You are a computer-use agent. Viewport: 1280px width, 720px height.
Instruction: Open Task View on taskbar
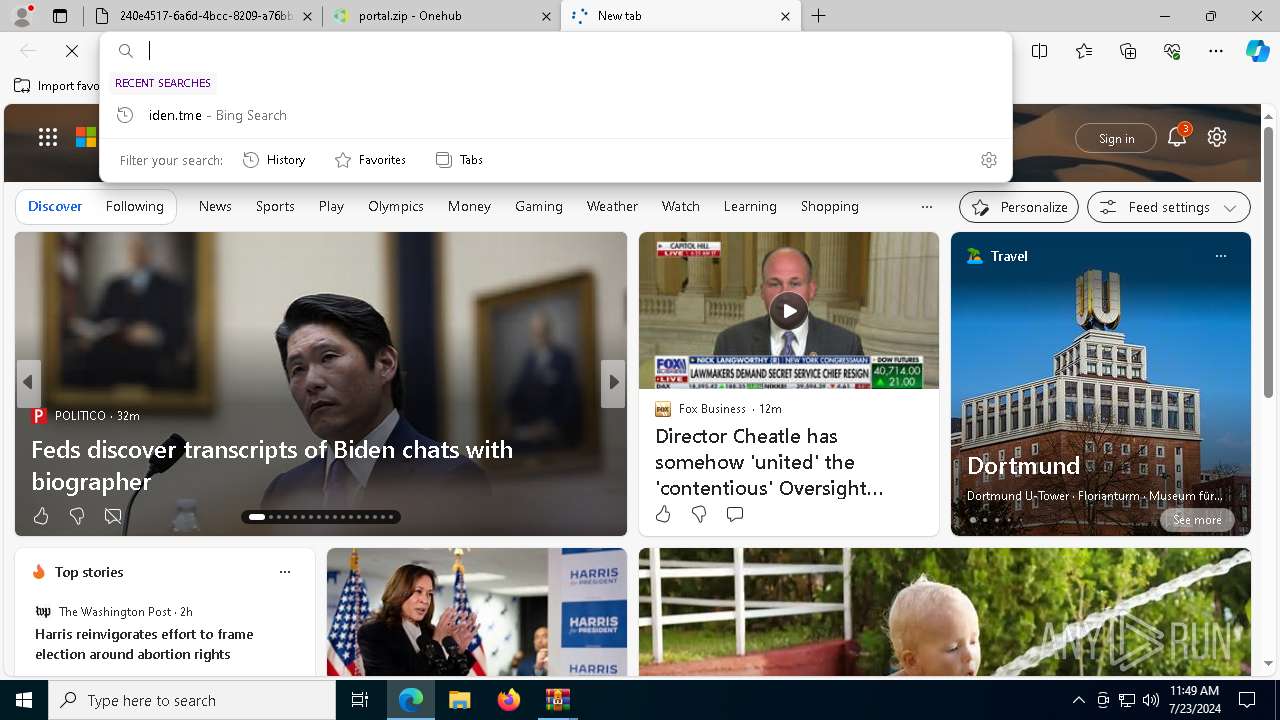(x=360, y=700)
